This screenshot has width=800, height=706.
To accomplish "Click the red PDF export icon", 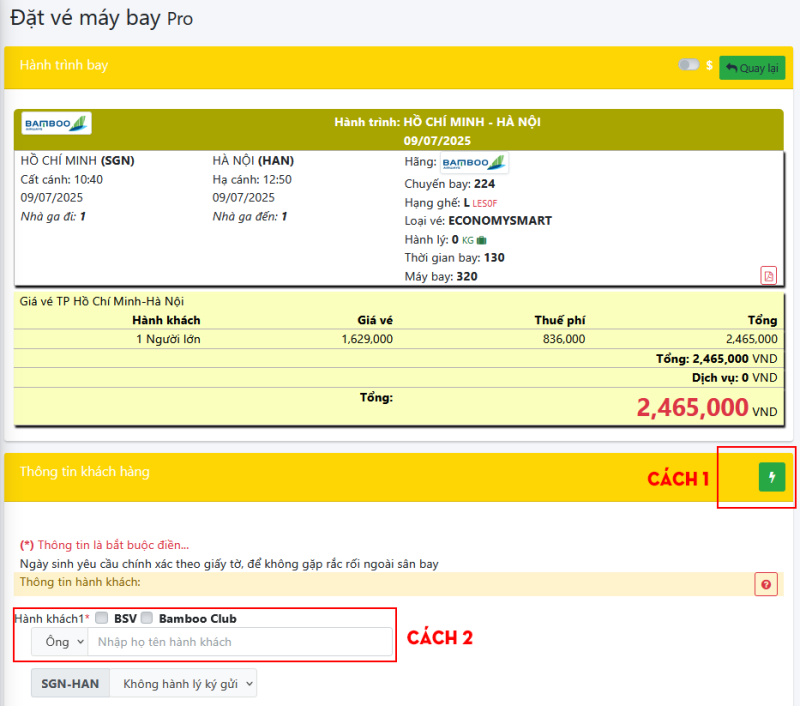I will [768, 275].
